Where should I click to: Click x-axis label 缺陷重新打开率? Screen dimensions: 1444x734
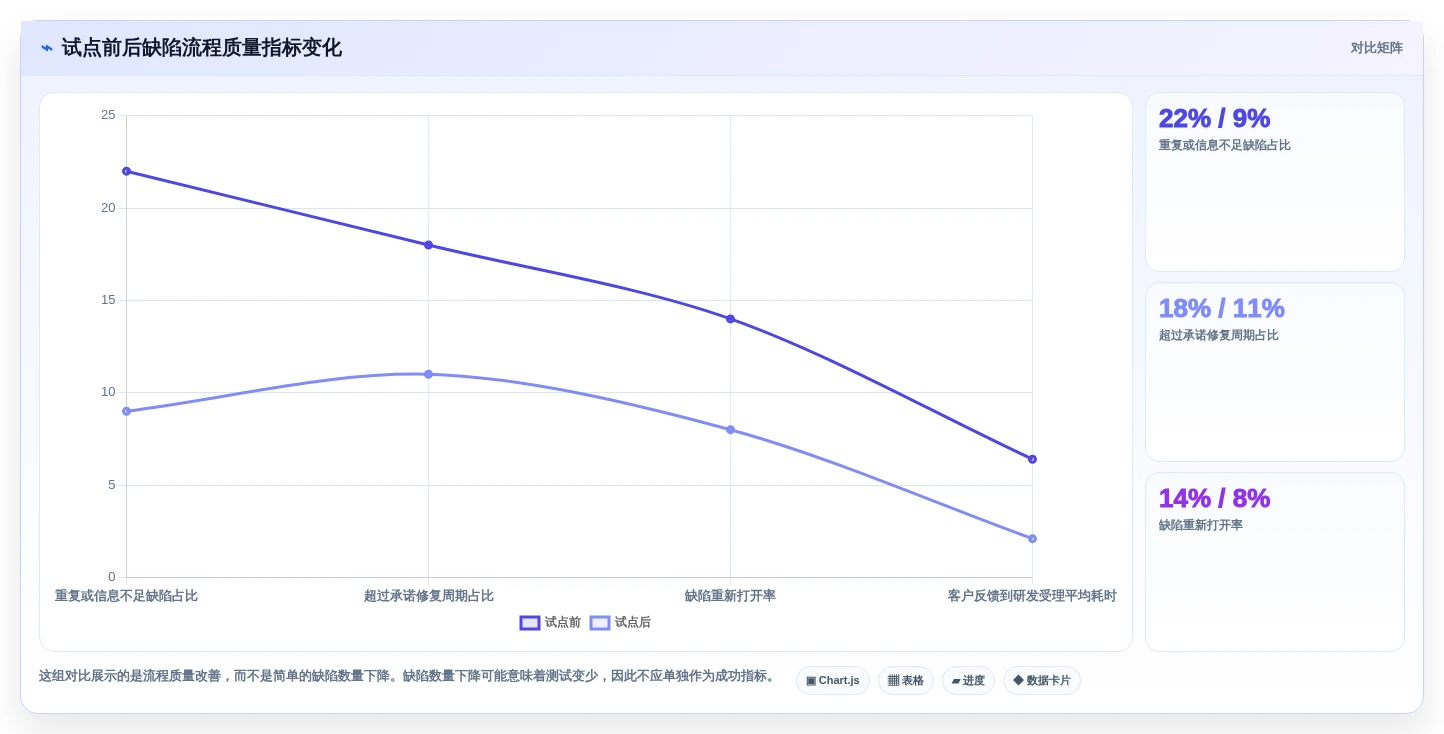click(730, 596)
